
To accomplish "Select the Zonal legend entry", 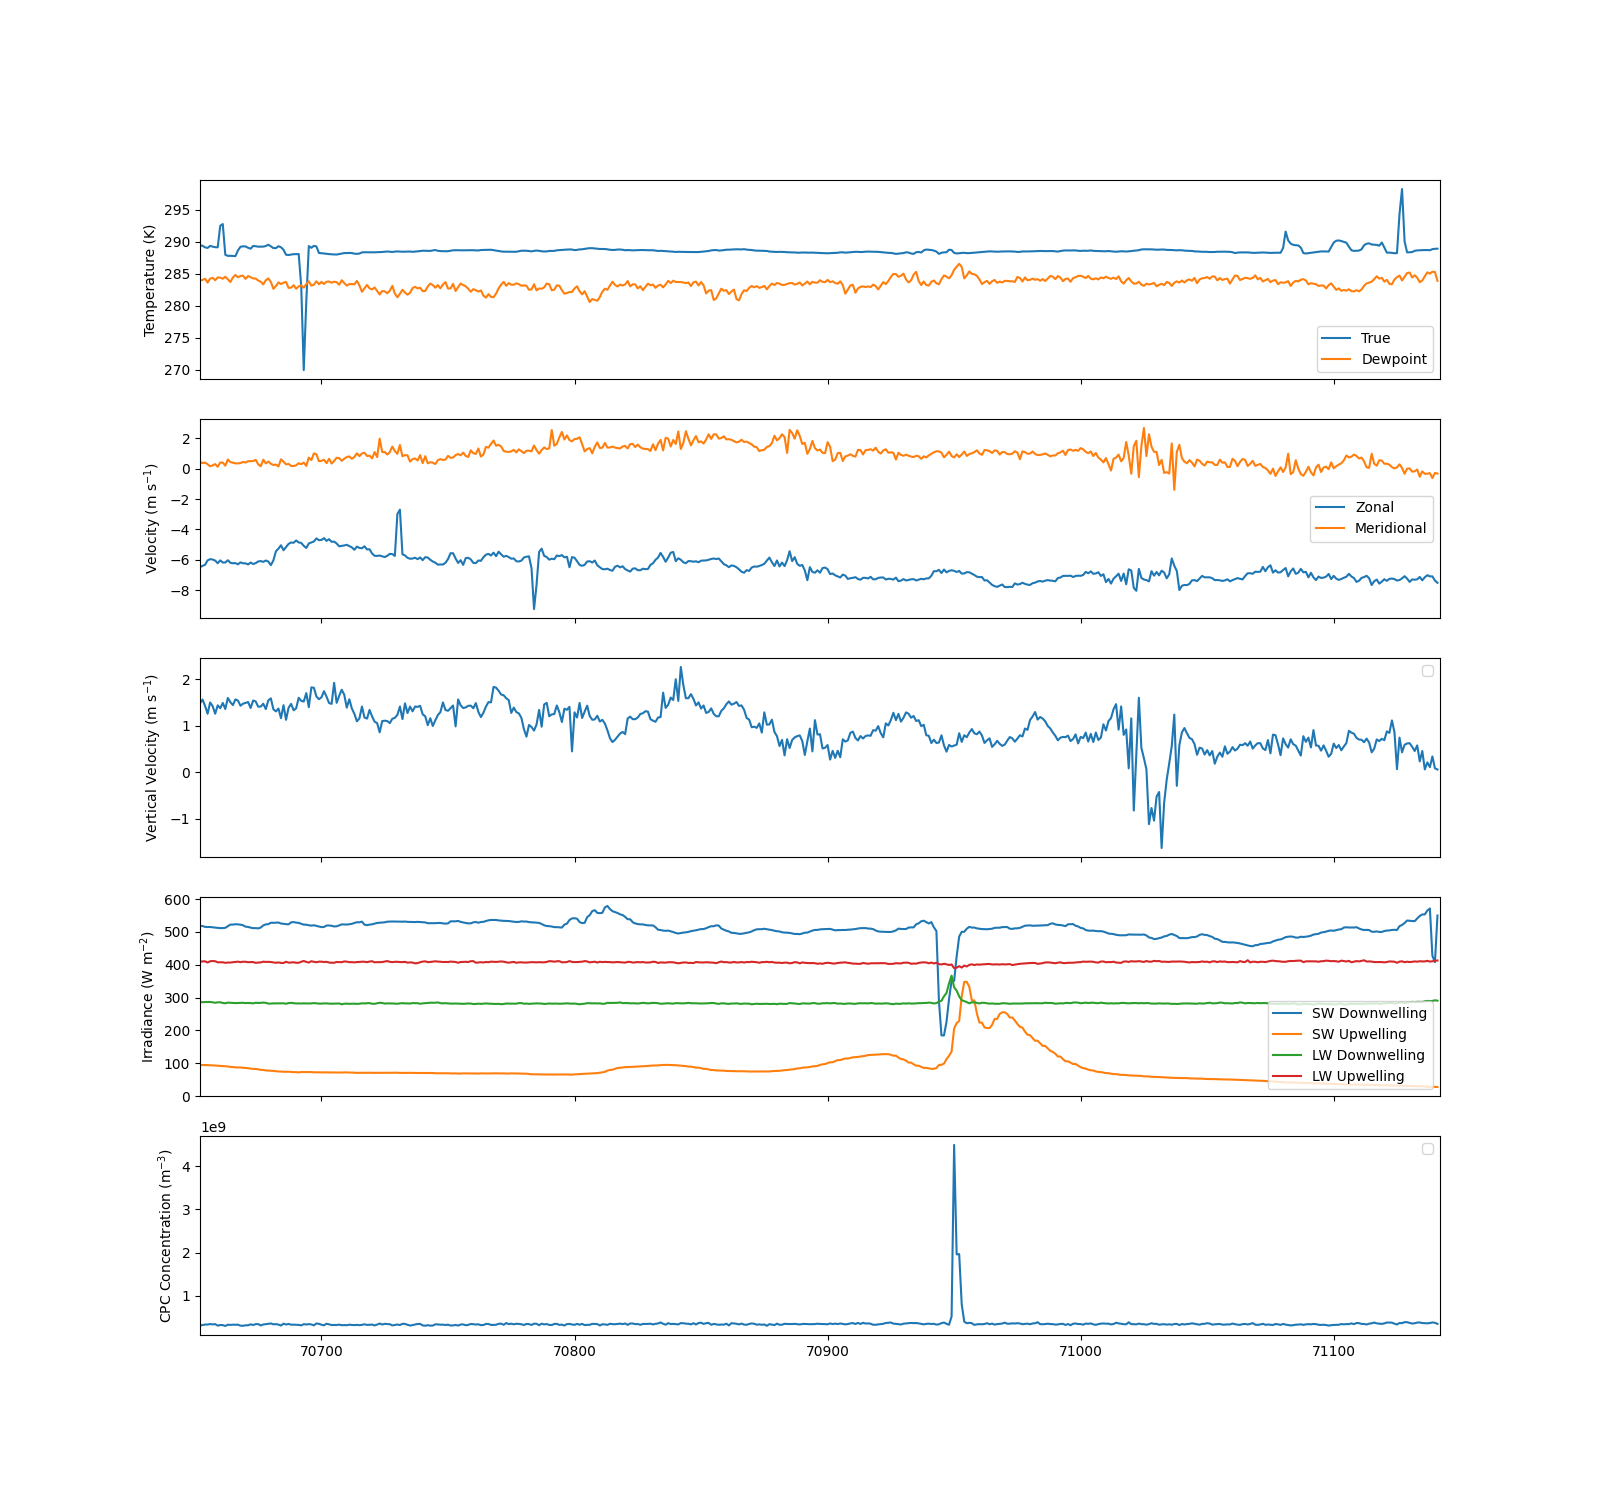I will [1374, 507].
